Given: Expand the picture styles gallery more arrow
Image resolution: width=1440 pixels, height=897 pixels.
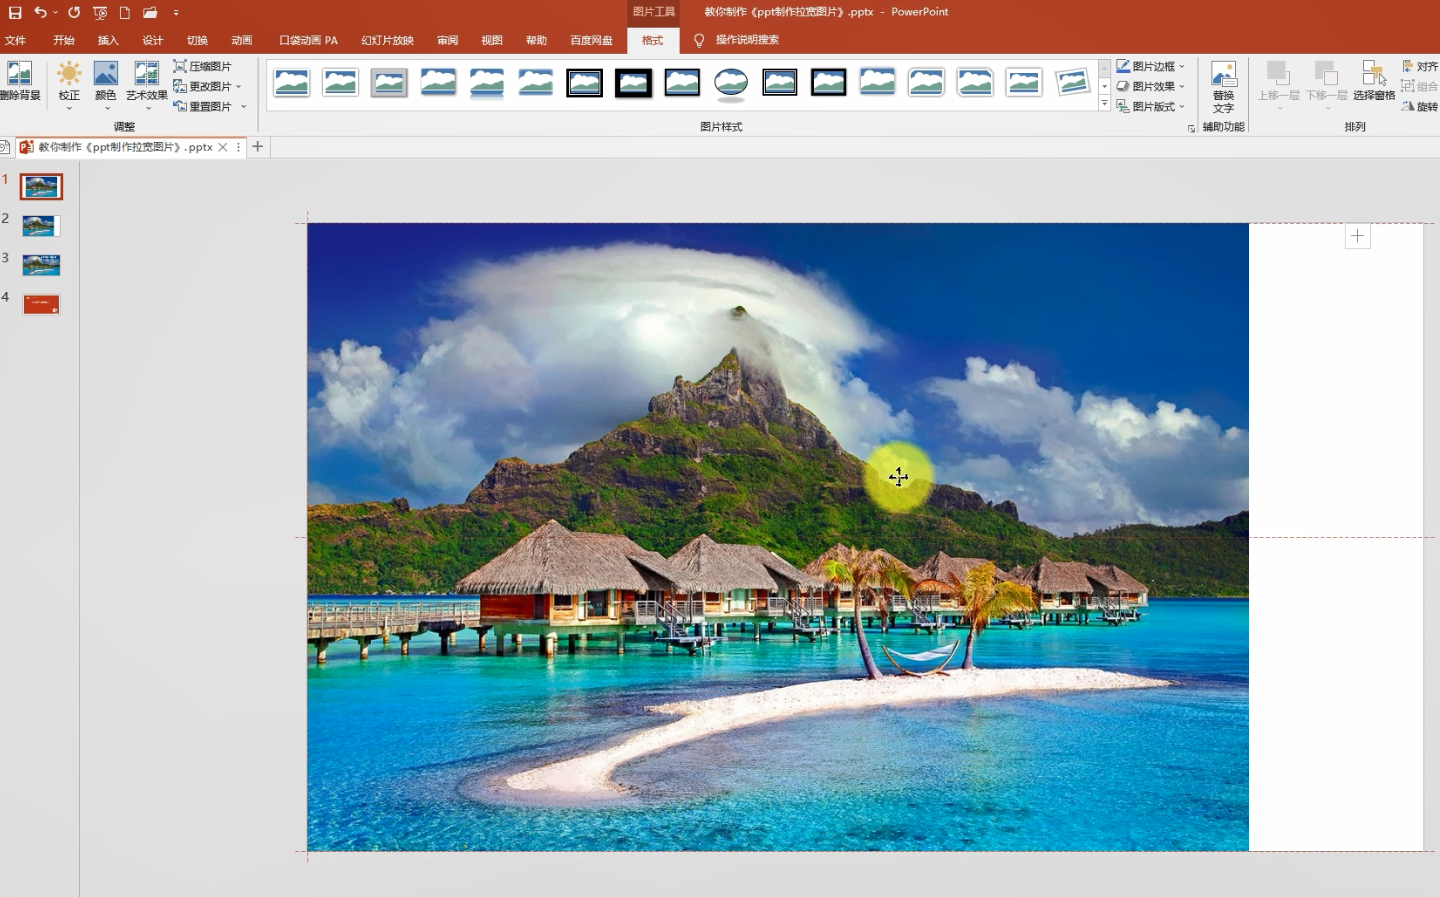Looking at the screenshot, I should tap(1105, 104).
